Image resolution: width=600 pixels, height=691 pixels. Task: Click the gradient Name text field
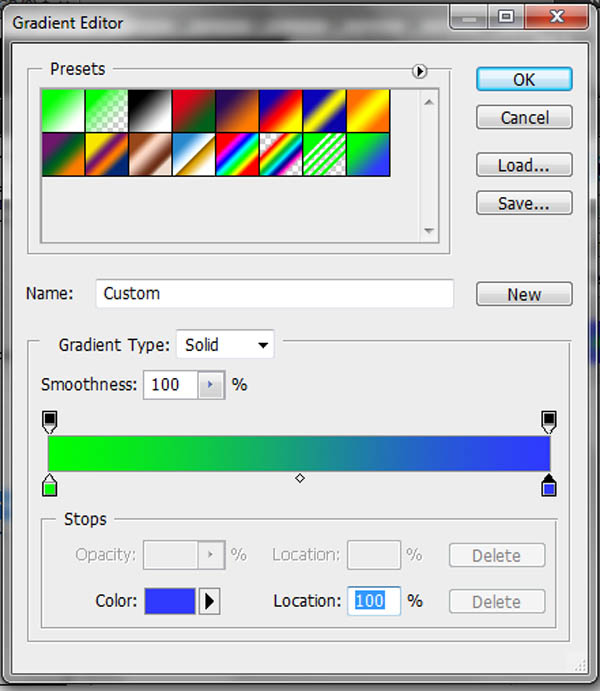pos(275,294)
